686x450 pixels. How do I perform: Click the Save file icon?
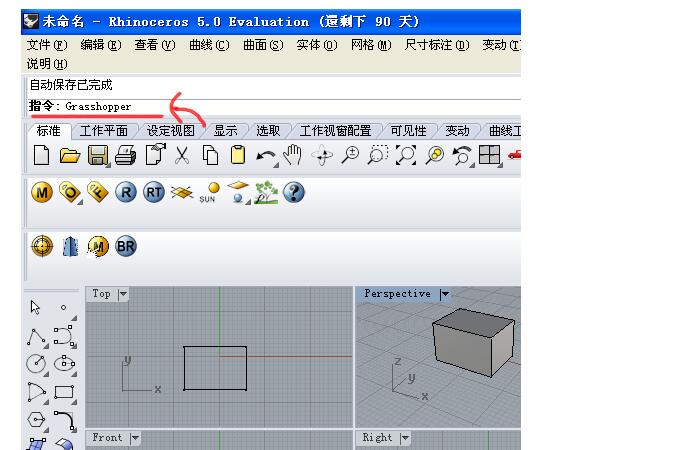tap(97, 155)
